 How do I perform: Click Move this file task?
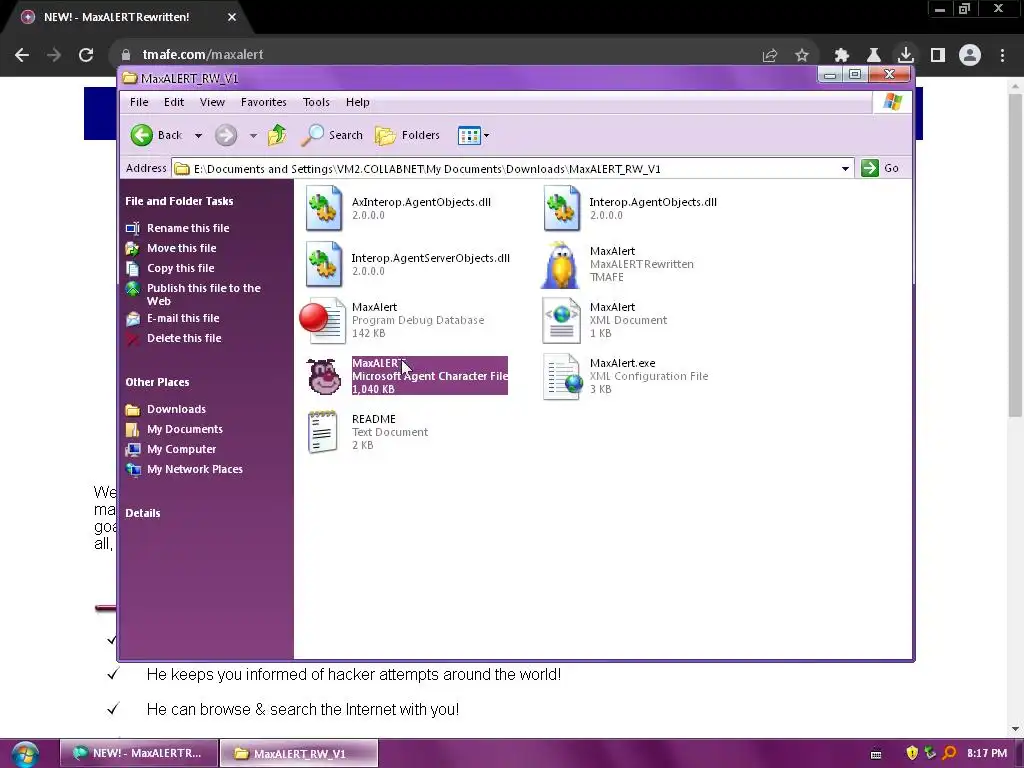(181, 248)
